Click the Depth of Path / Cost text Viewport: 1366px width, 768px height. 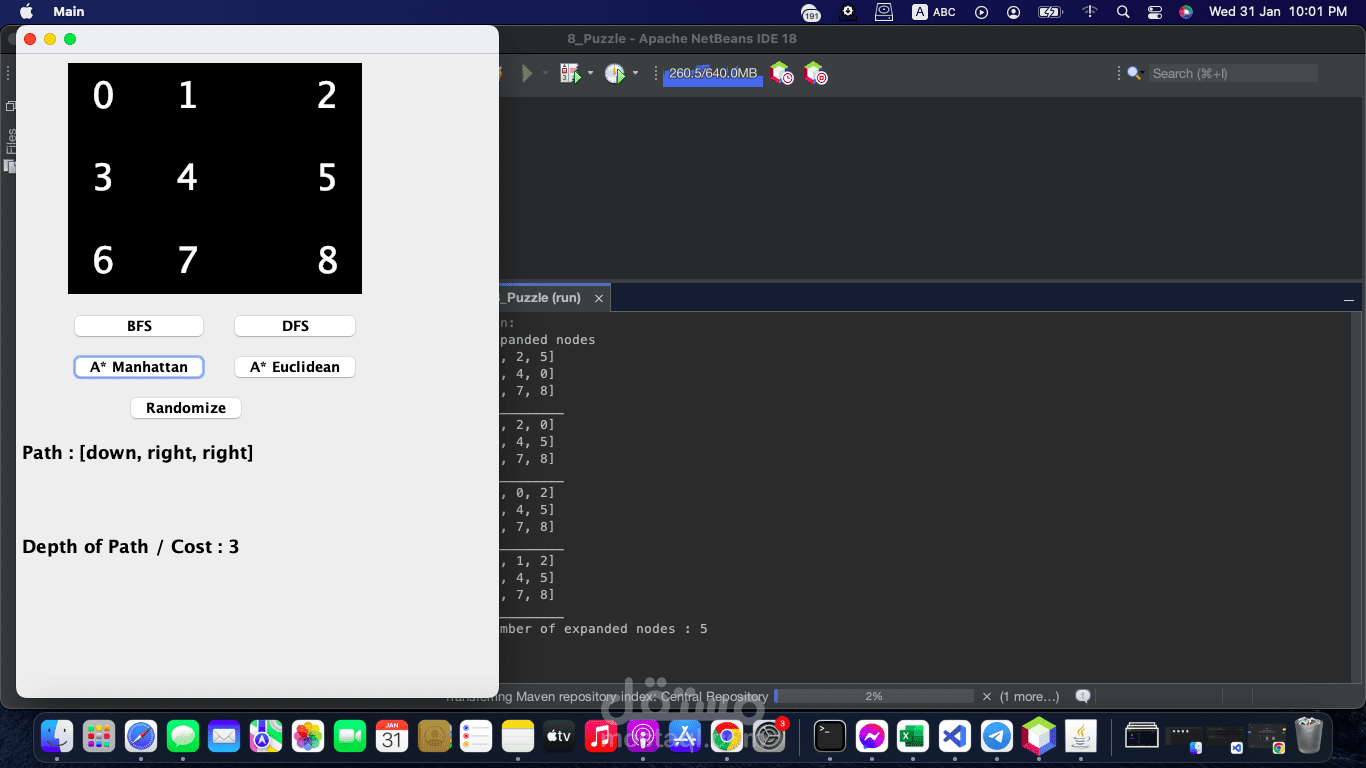pos(131,547)
